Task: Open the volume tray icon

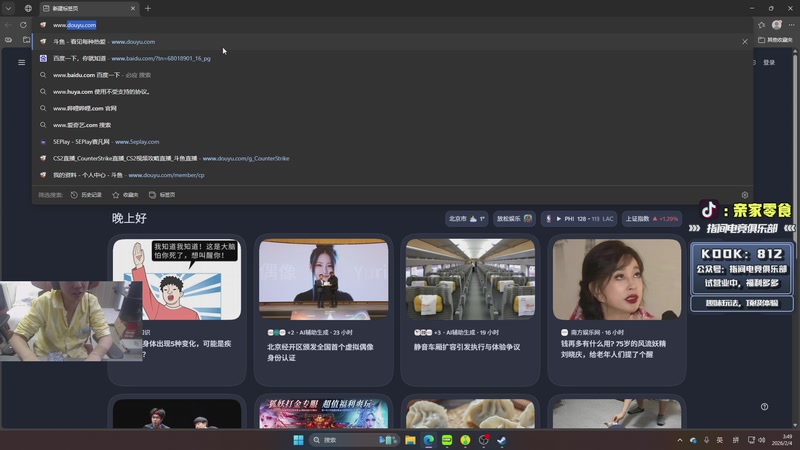Action: (762, 440)
